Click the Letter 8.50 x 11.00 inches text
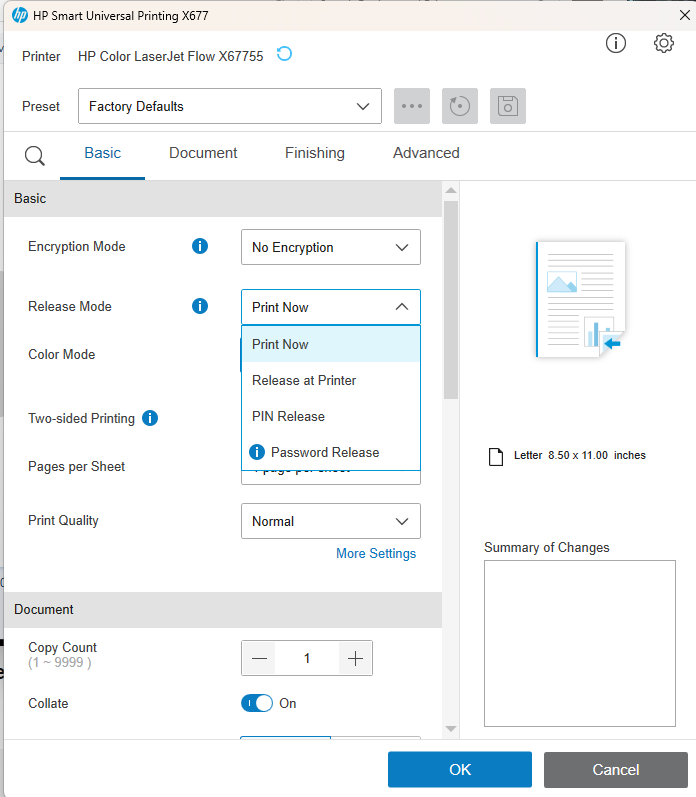Viewport: 696px width, 797px height. point(580,455)
